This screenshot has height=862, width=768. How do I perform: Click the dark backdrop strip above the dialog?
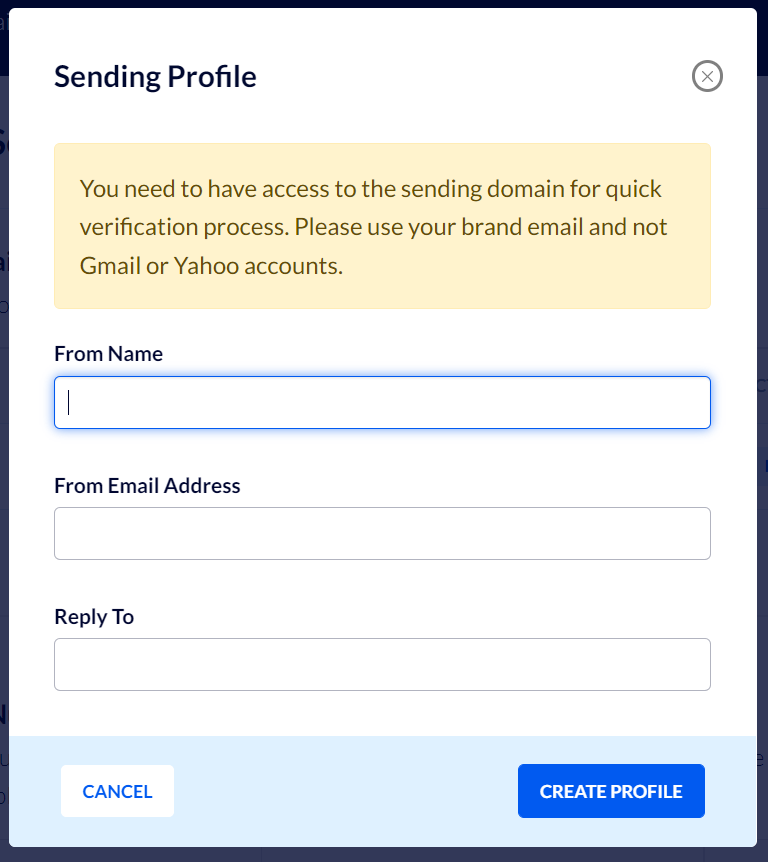[x=384, y=3]
